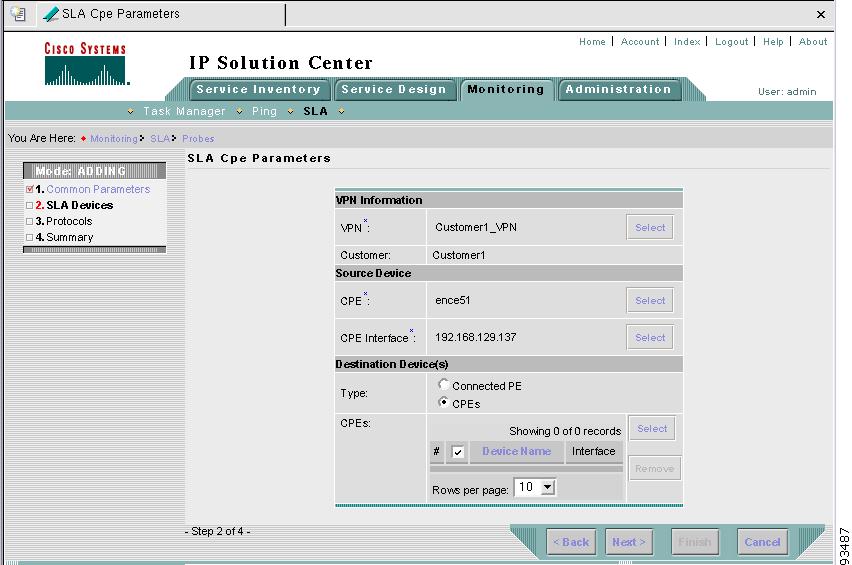Follow the Probes breadcrumb link
This screenshot has width=852, height=565.
(198, 139)
